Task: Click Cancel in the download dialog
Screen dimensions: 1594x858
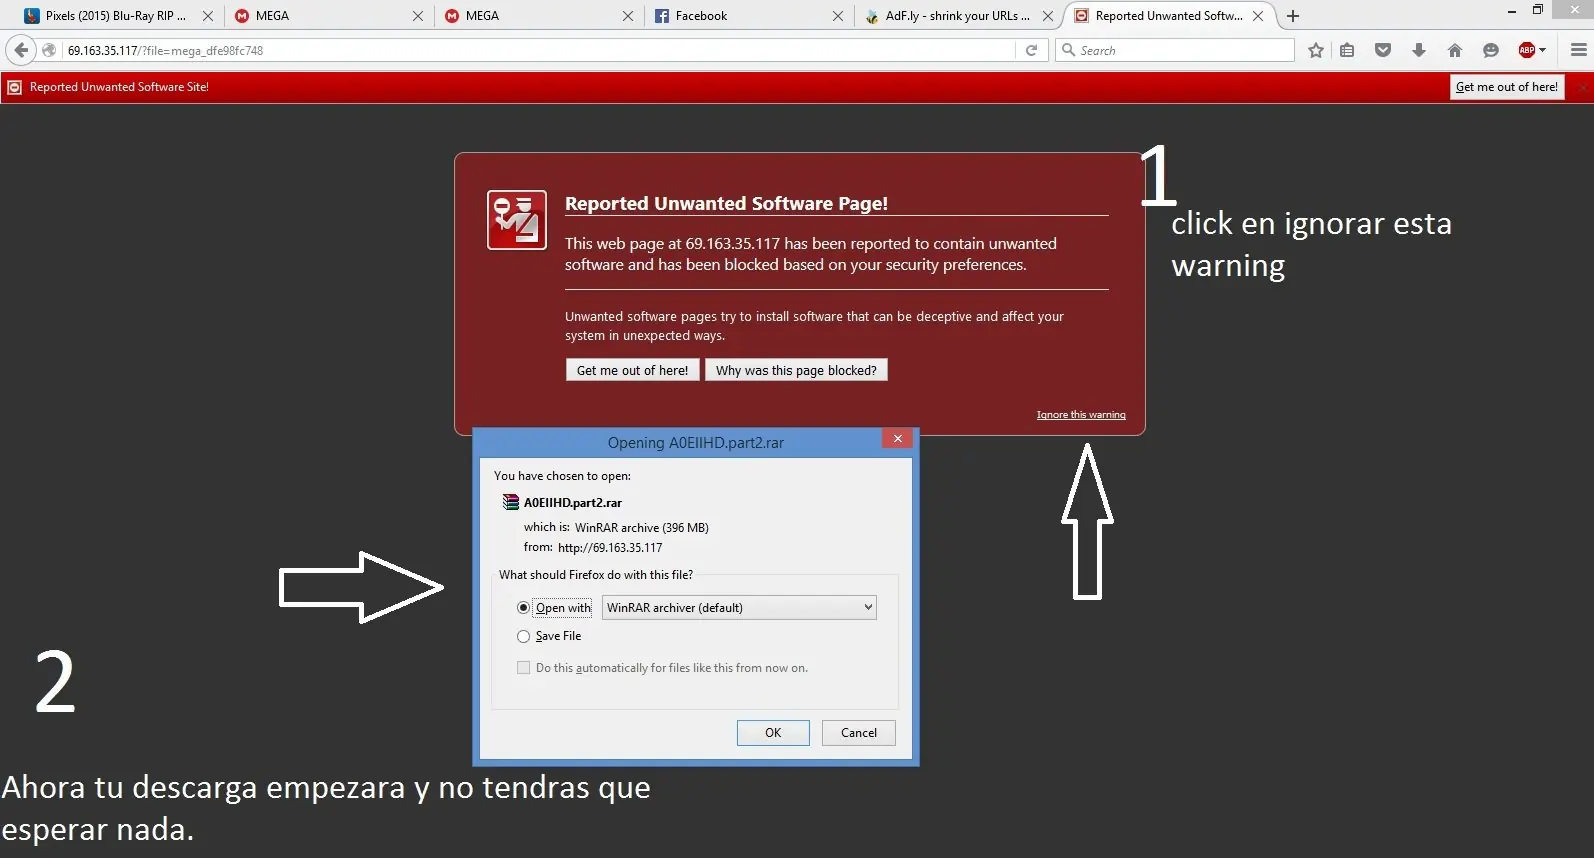Action: click(x=859, y=733)
